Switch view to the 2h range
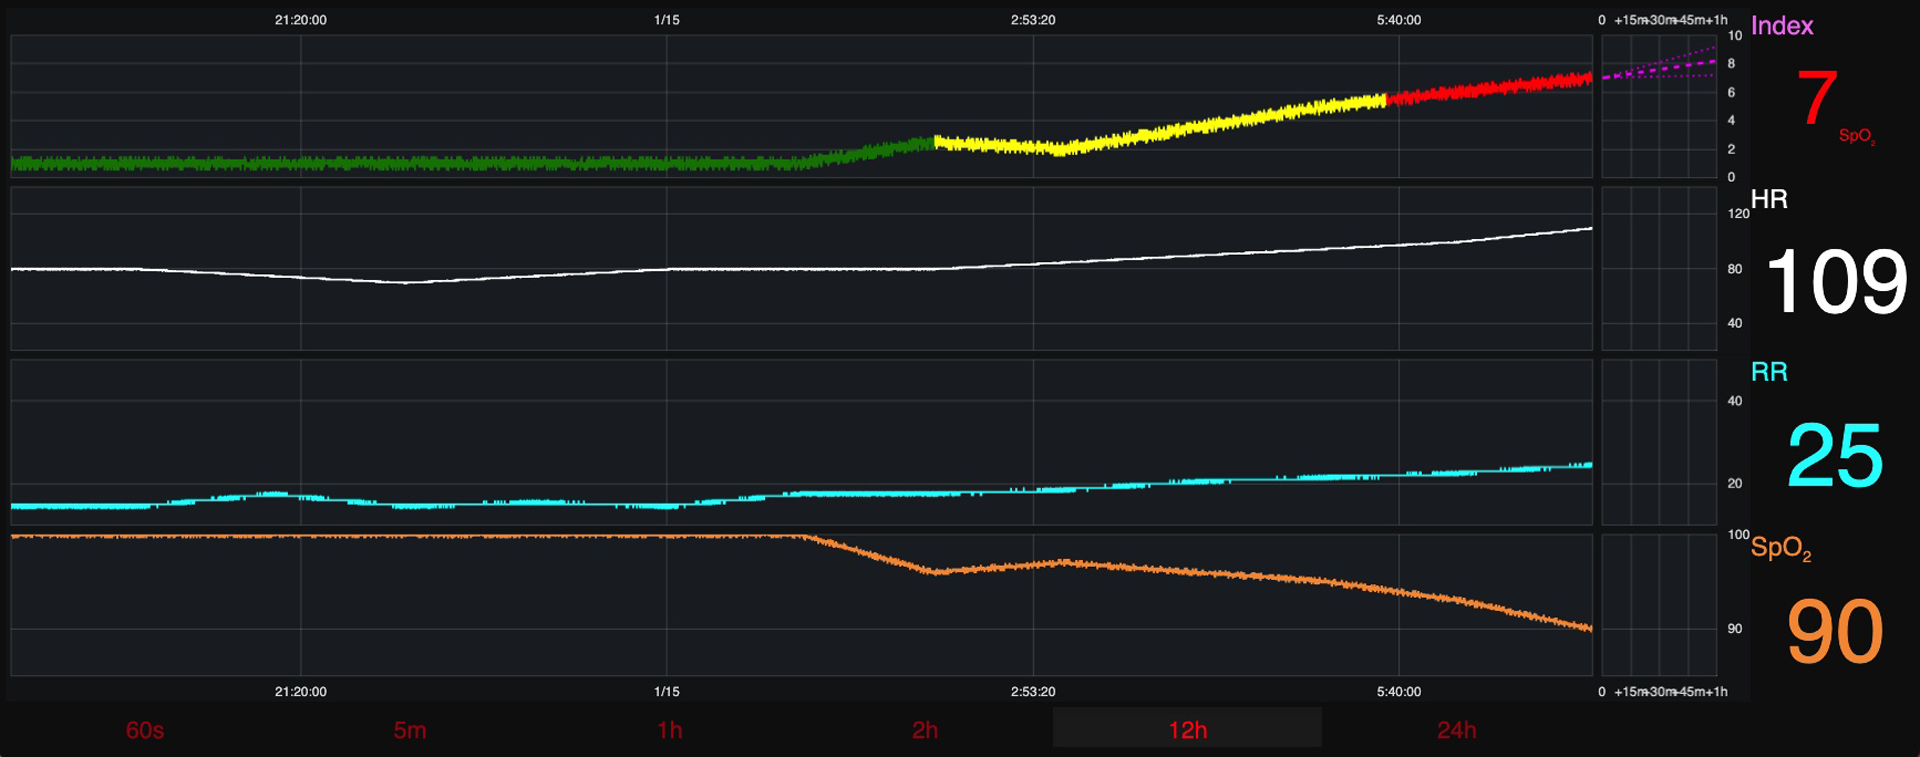Image resolution: width=1920 pixels, height=757 pixels. [x=925, y=730]
